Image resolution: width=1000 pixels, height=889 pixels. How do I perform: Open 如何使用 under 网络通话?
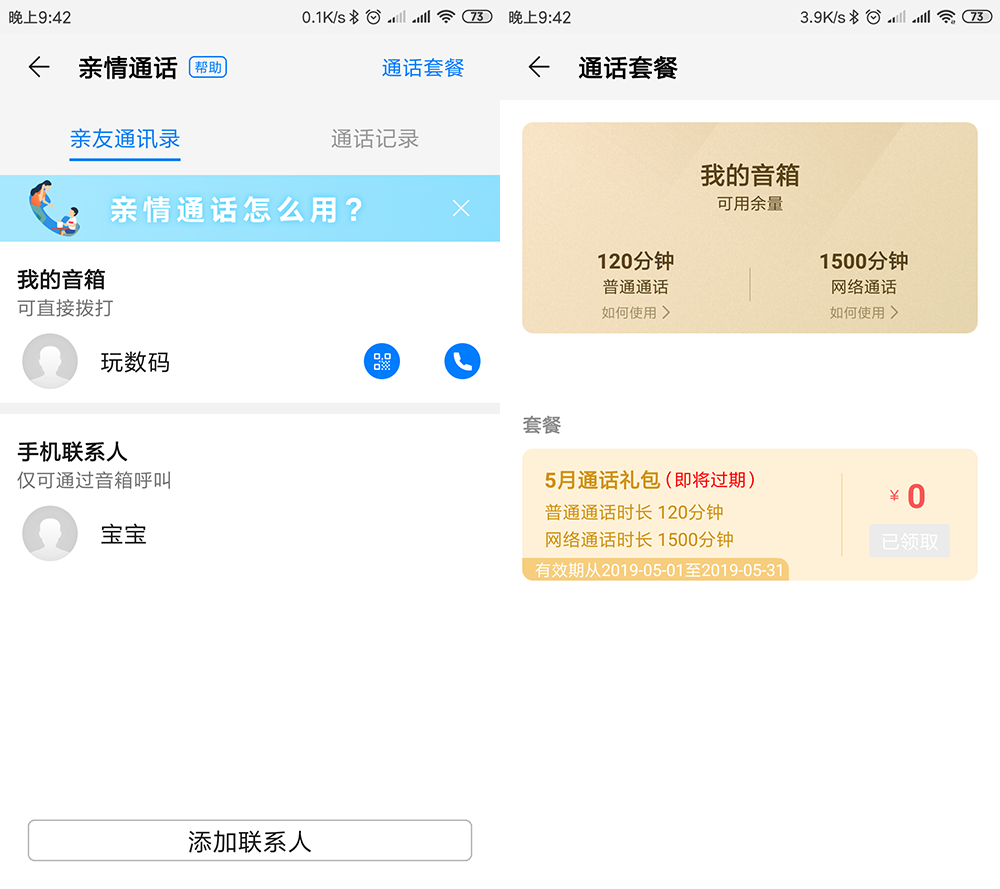[864, 312]
